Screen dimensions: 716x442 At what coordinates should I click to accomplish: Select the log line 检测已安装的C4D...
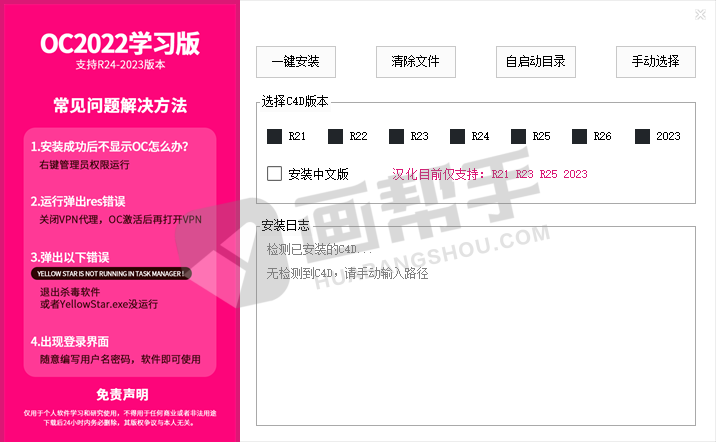pos(319,249)
